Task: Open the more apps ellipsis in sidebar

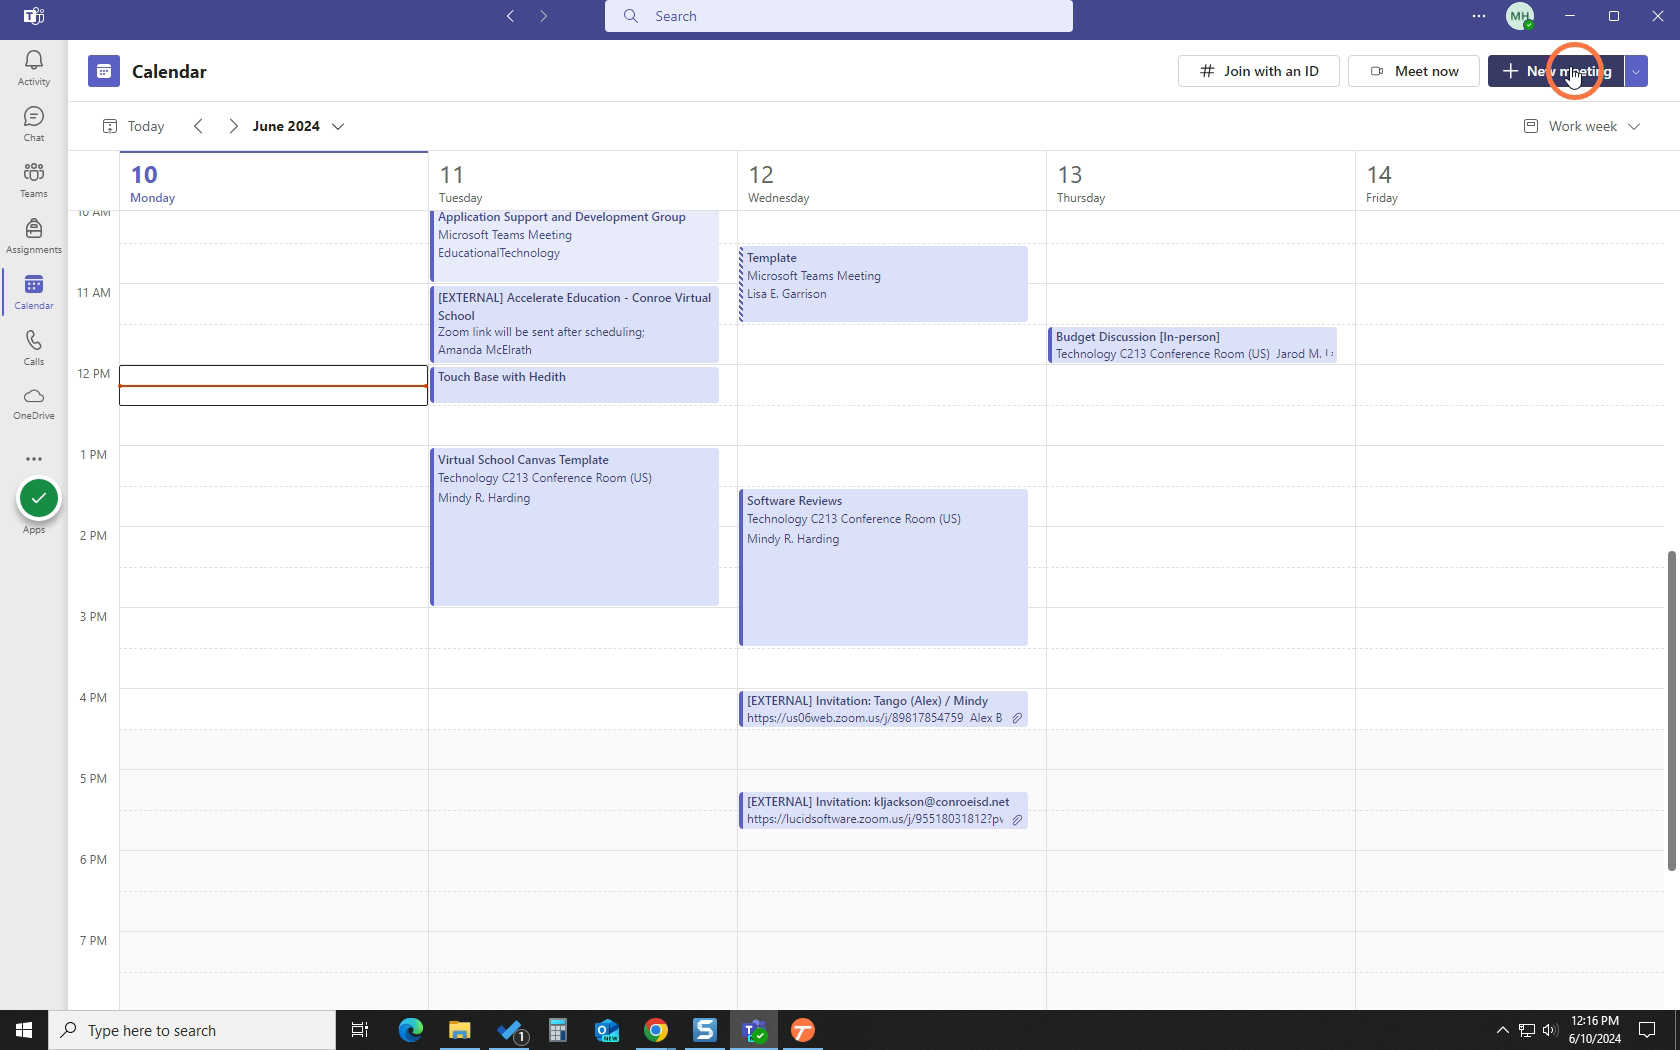Action: [33, 459]
